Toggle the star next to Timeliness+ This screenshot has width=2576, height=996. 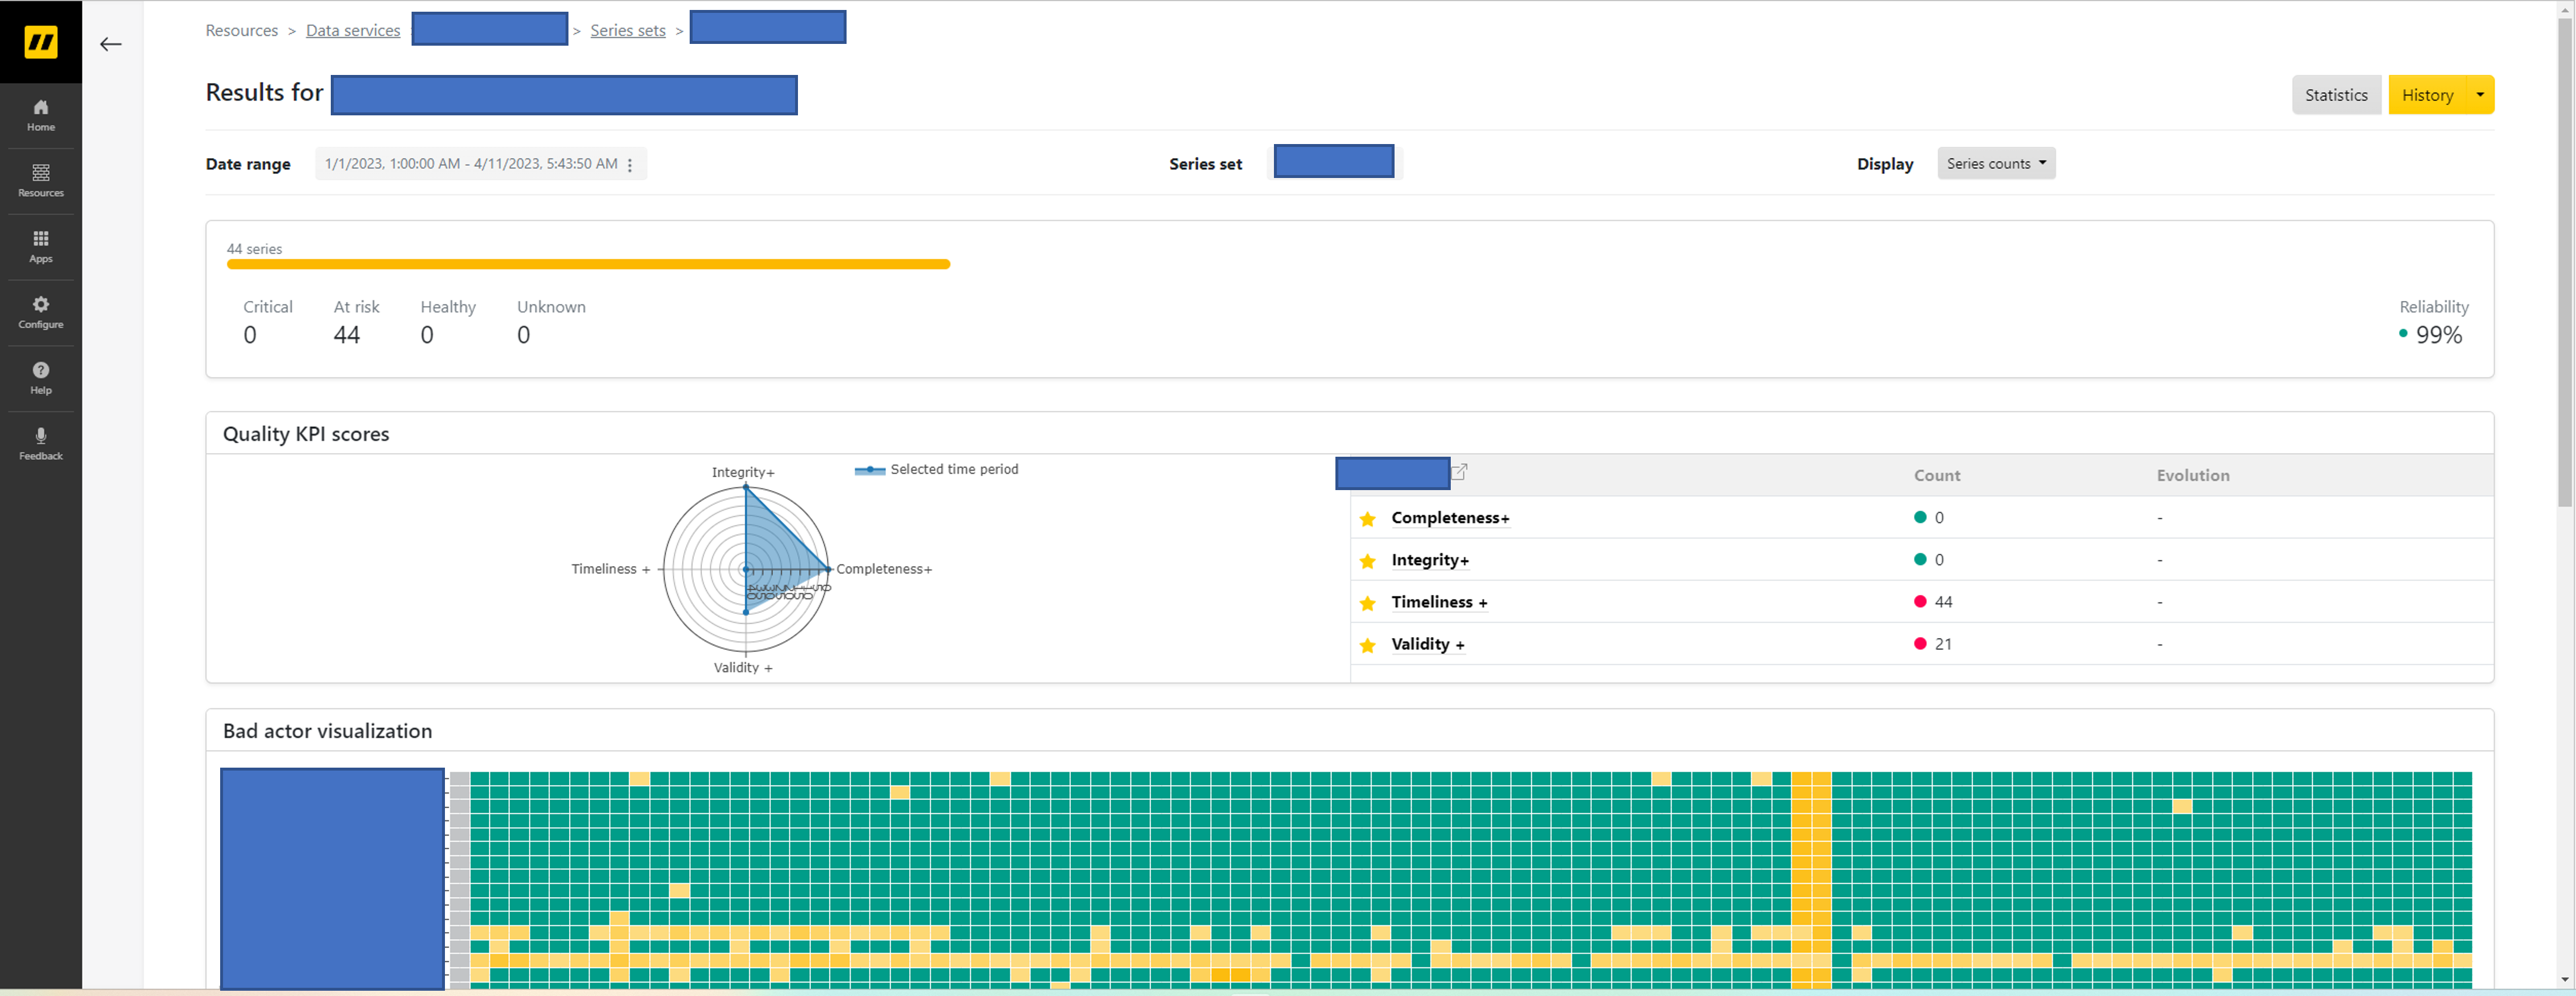tap(1367, 603)
